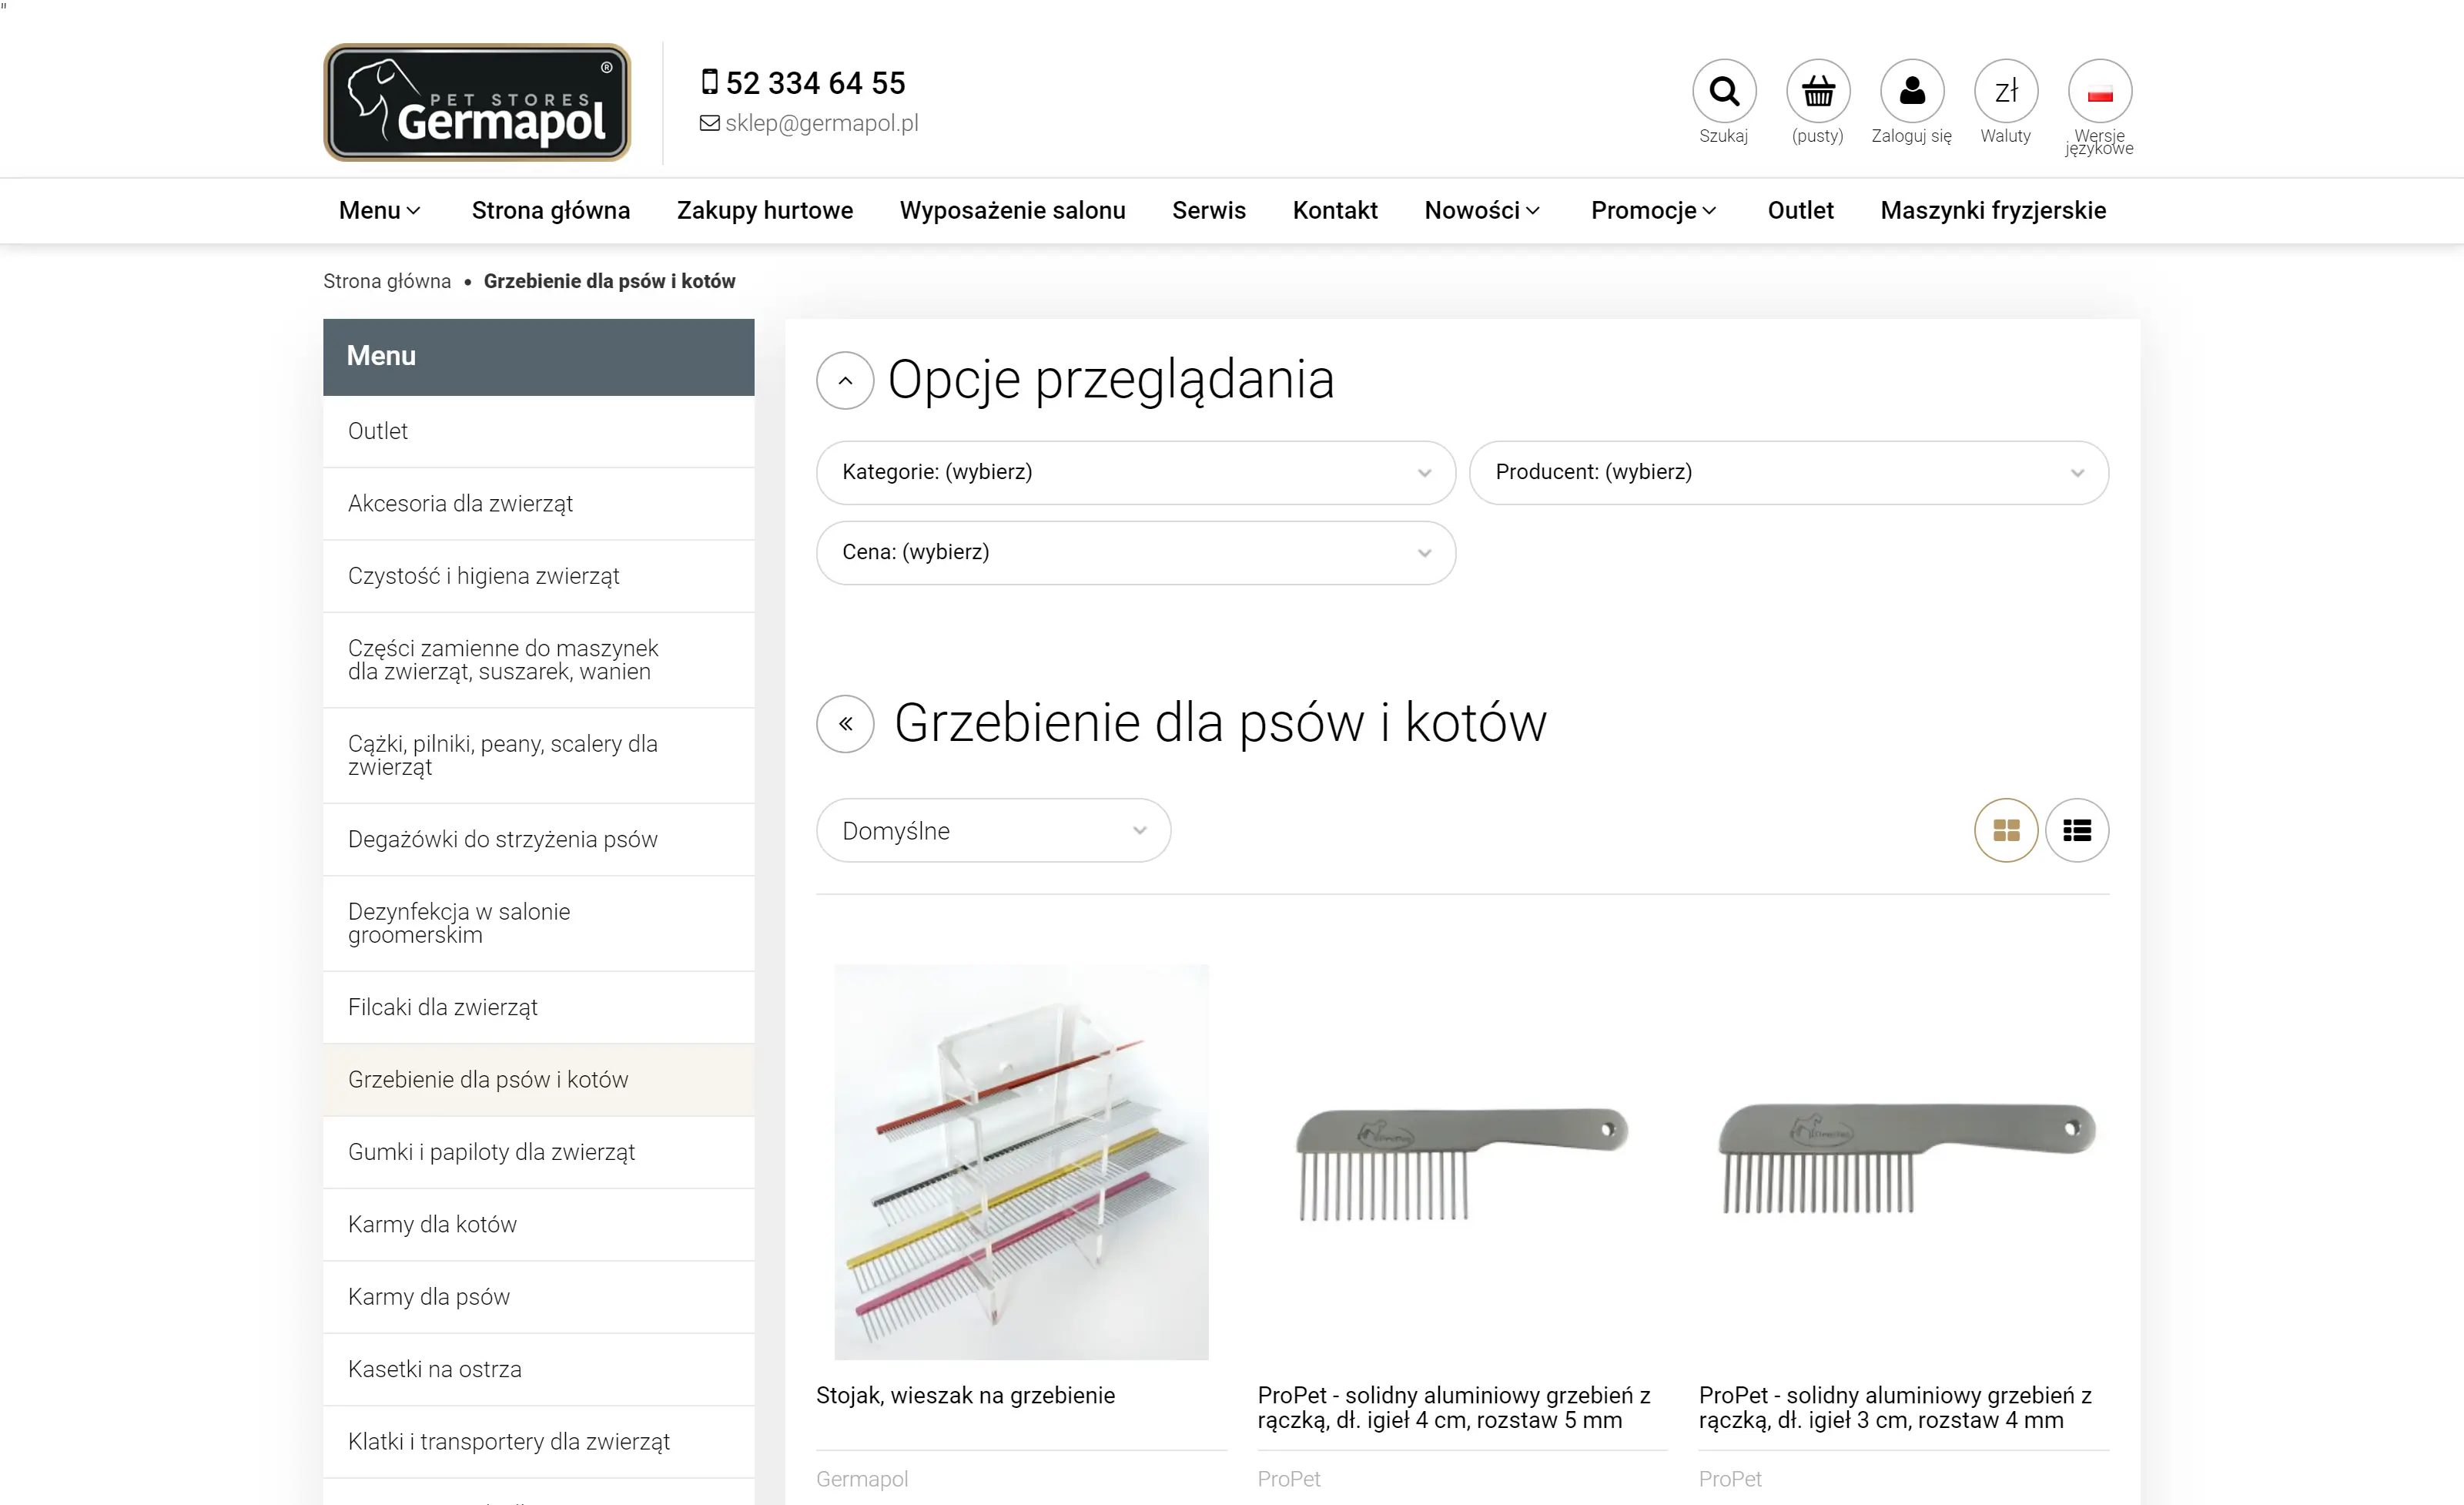This screenshot has width=2464, height=1505.
Task: Select Gumki i papiloty dla zwierząt category
Action: 538,1152
